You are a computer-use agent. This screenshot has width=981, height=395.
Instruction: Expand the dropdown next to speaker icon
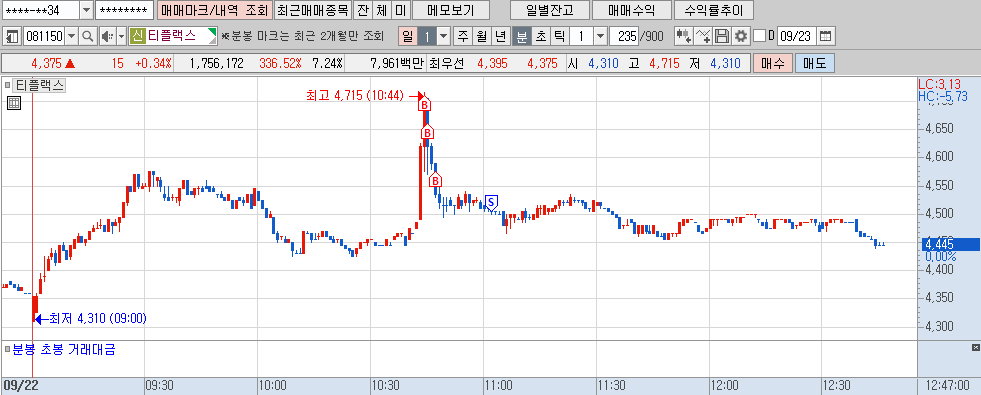coord(121,36)
